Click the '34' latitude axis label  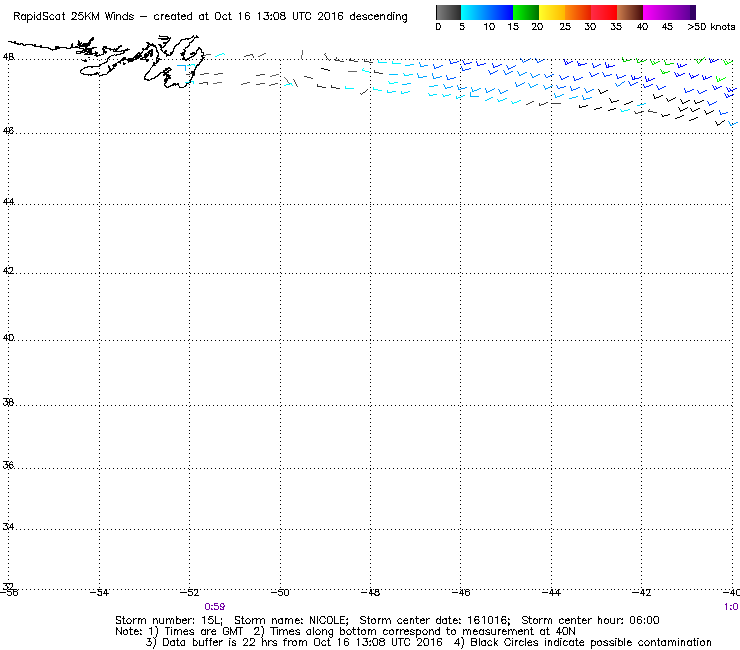coord(8,527)
